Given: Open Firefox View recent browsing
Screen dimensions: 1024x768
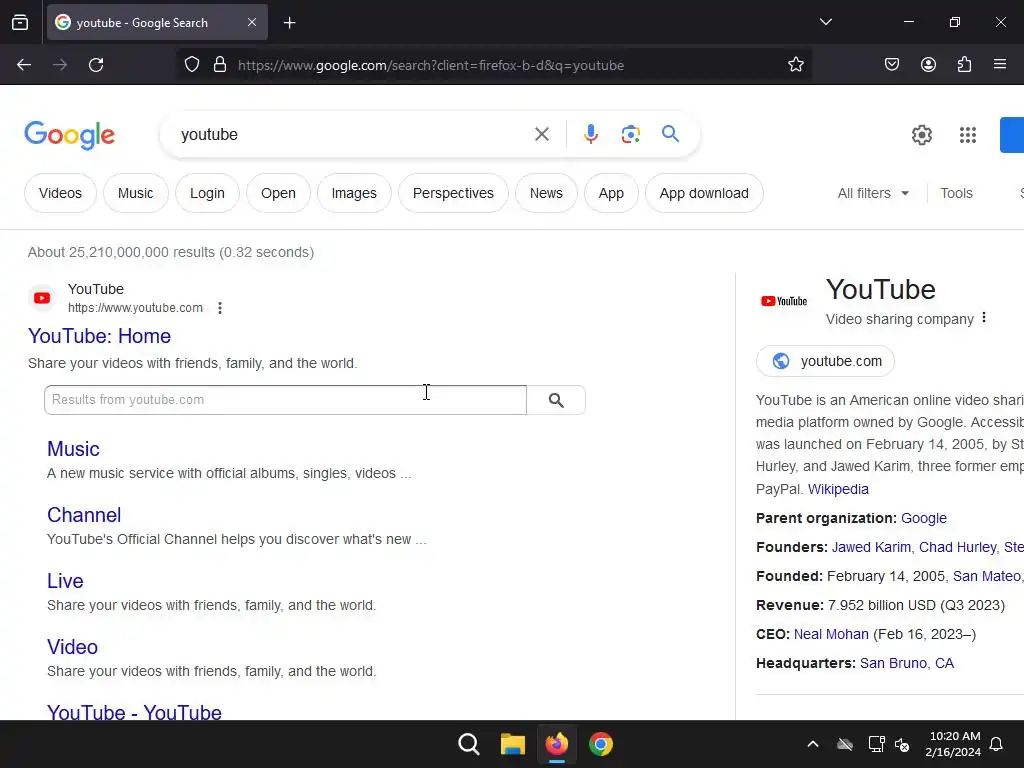Looking at the screenshot, I should [20, 22].
